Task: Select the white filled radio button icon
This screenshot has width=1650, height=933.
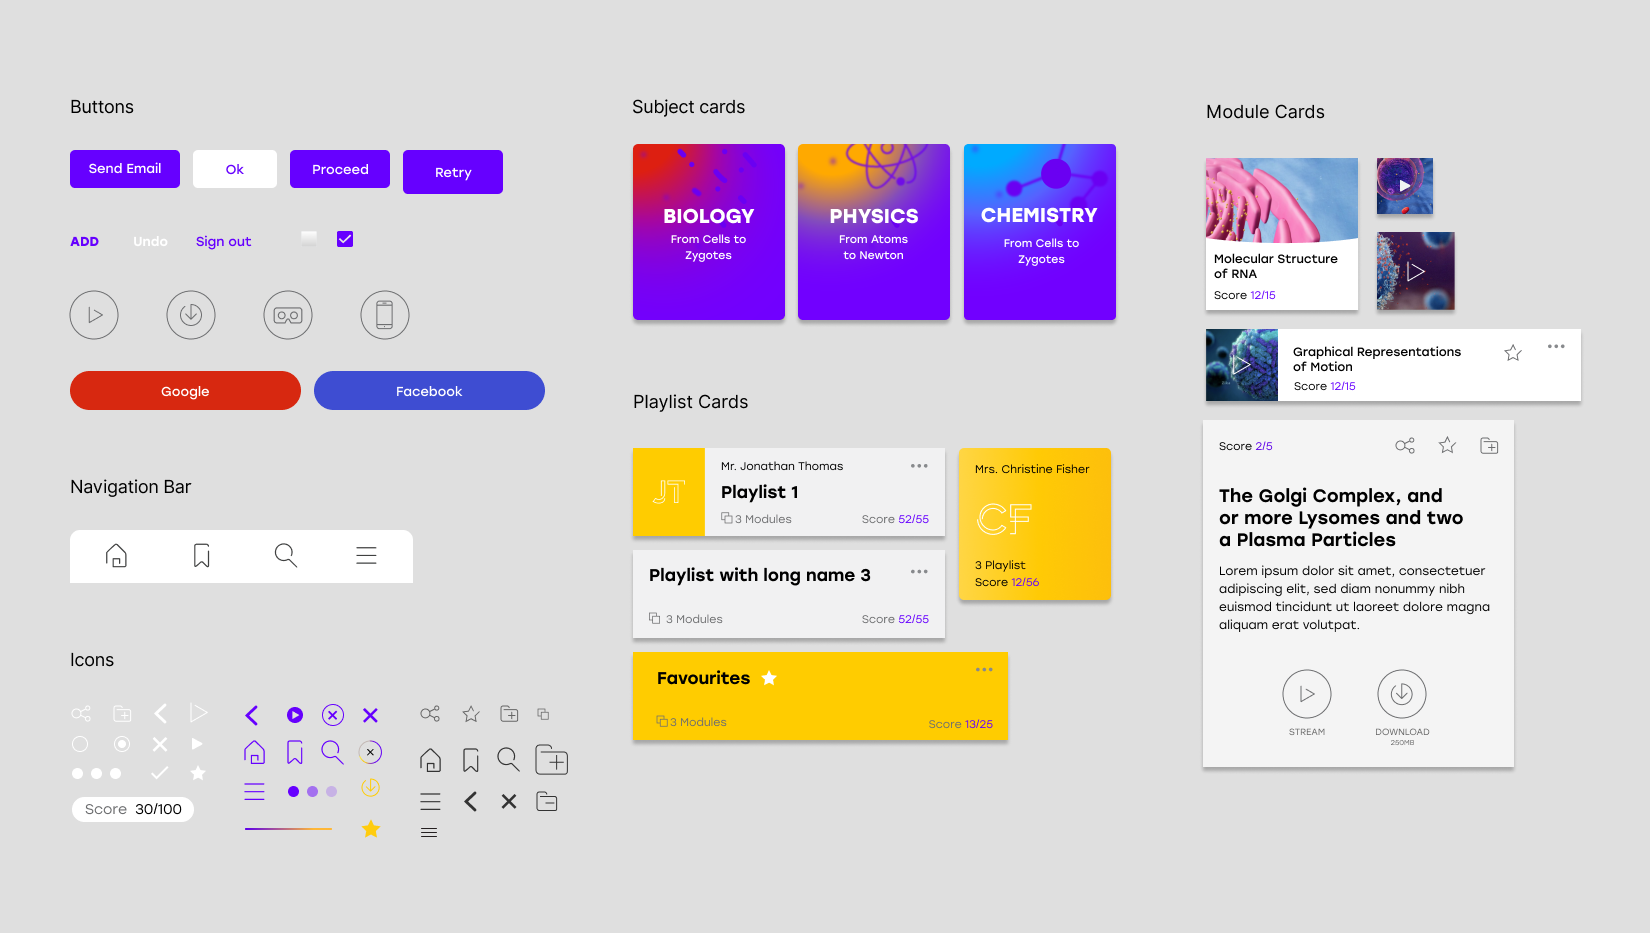Action: click(122, 744)
